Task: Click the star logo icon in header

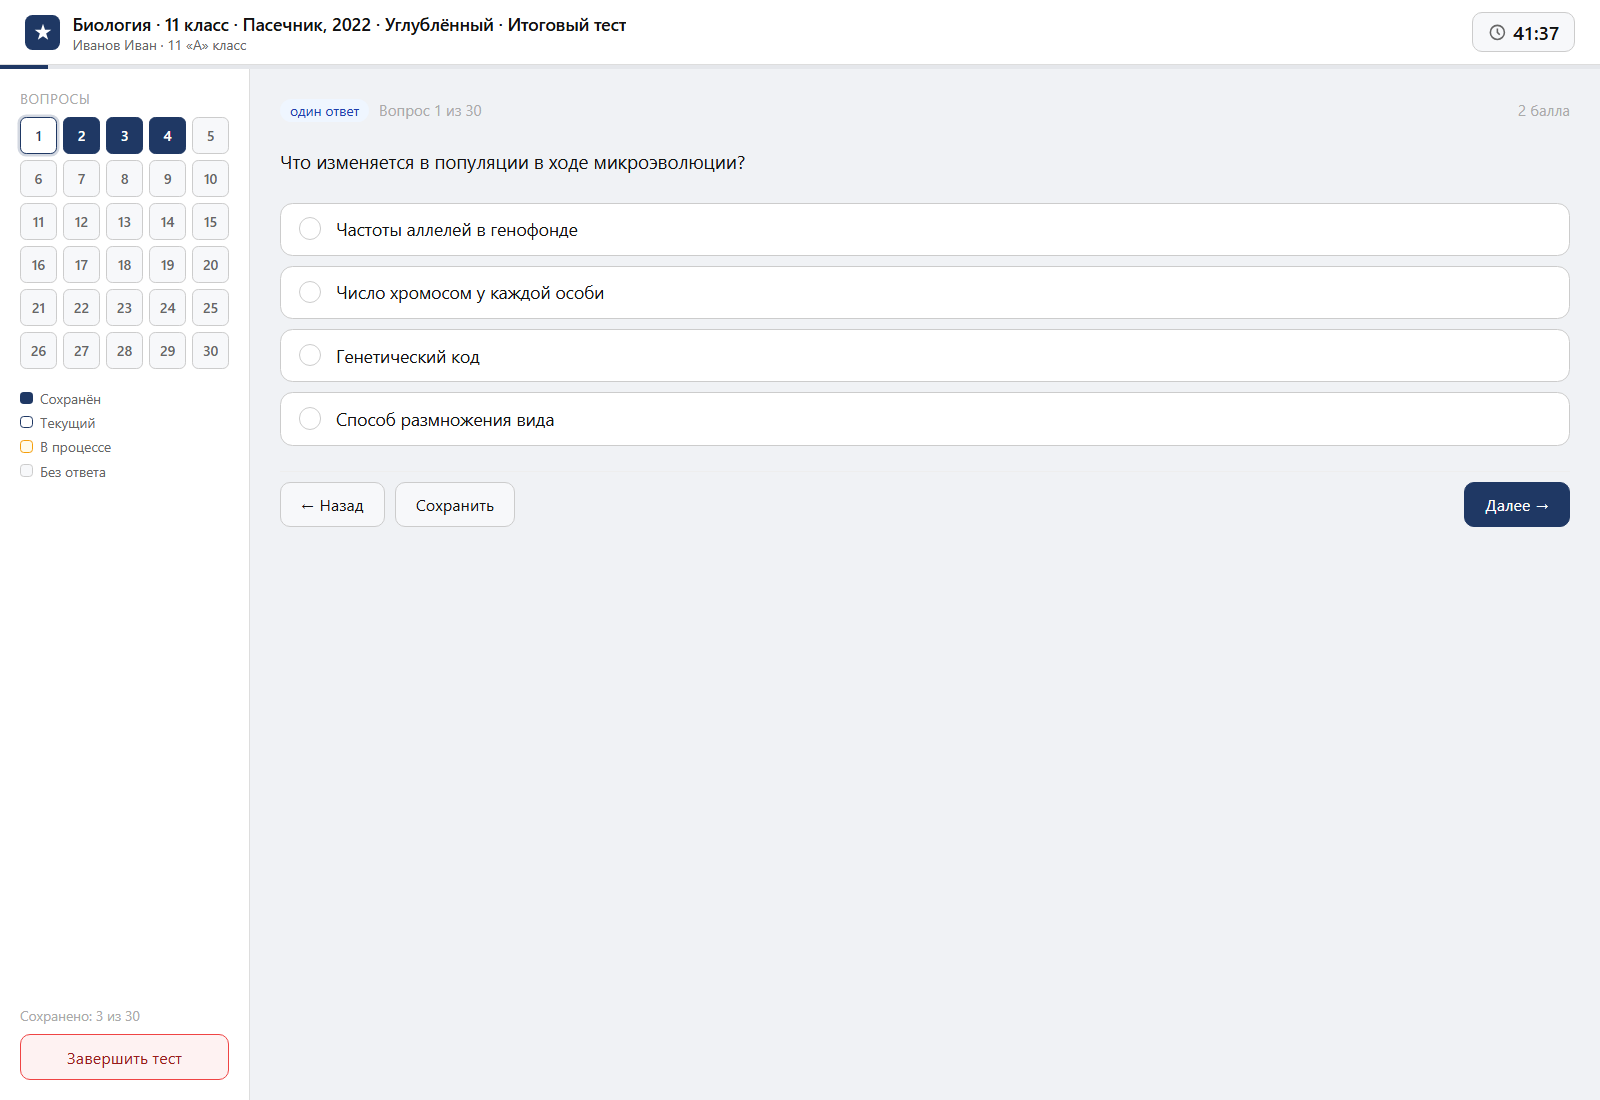Action: click(x=42, y=33)
